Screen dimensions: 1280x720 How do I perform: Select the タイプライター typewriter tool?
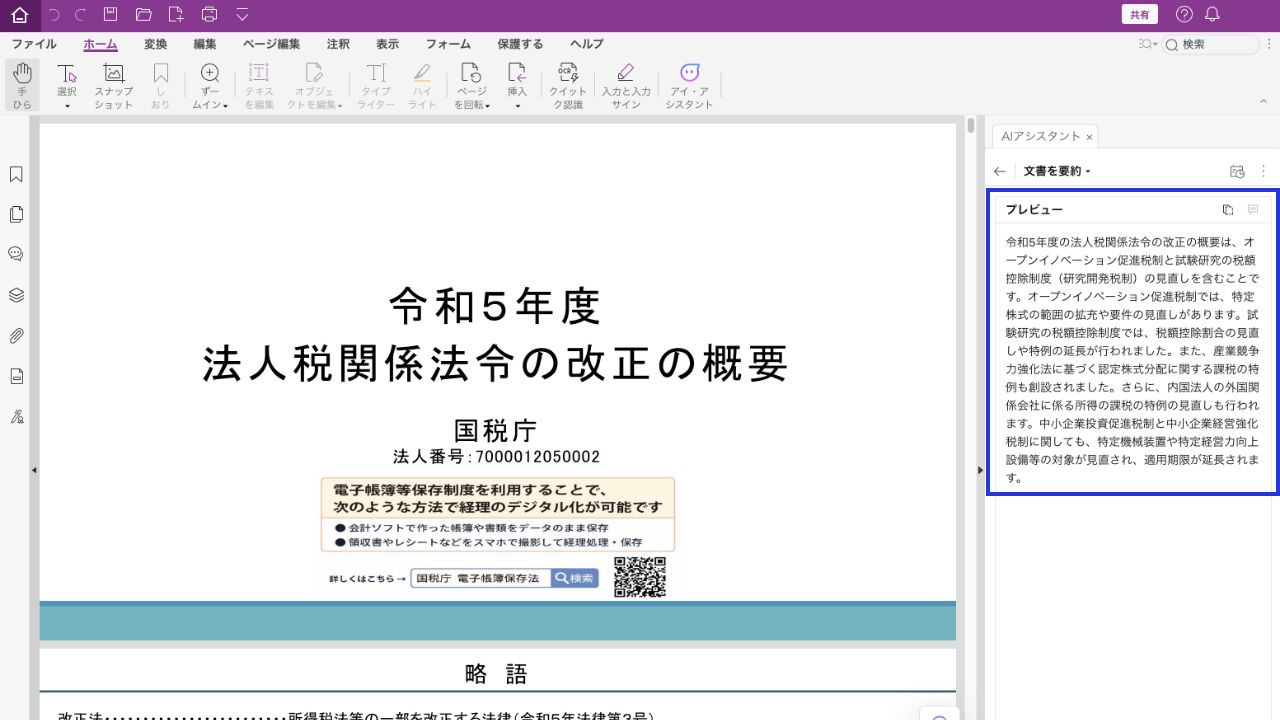point(376,85)
